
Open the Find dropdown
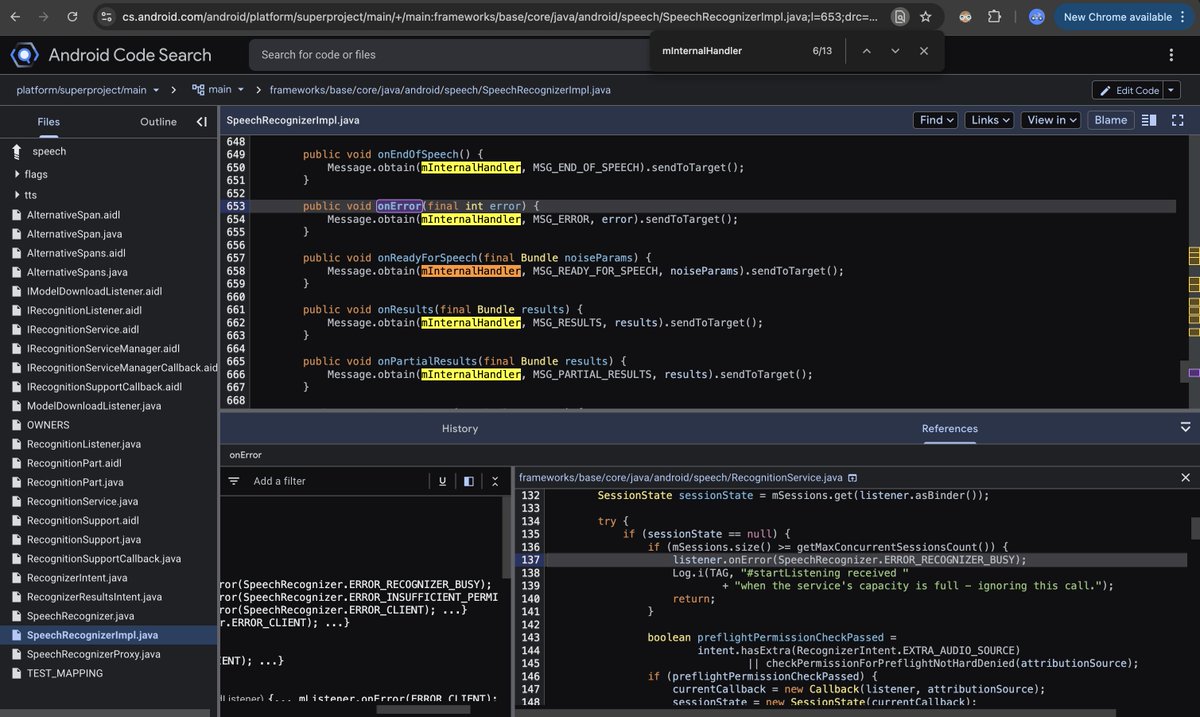point(936,120)
